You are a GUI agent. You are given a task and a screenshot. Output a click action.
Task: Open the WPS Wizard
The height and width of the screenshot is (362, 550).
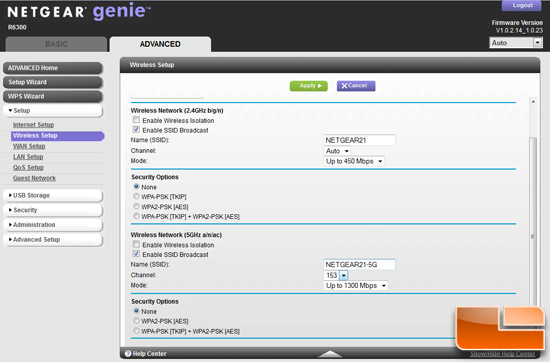point(53,96)
